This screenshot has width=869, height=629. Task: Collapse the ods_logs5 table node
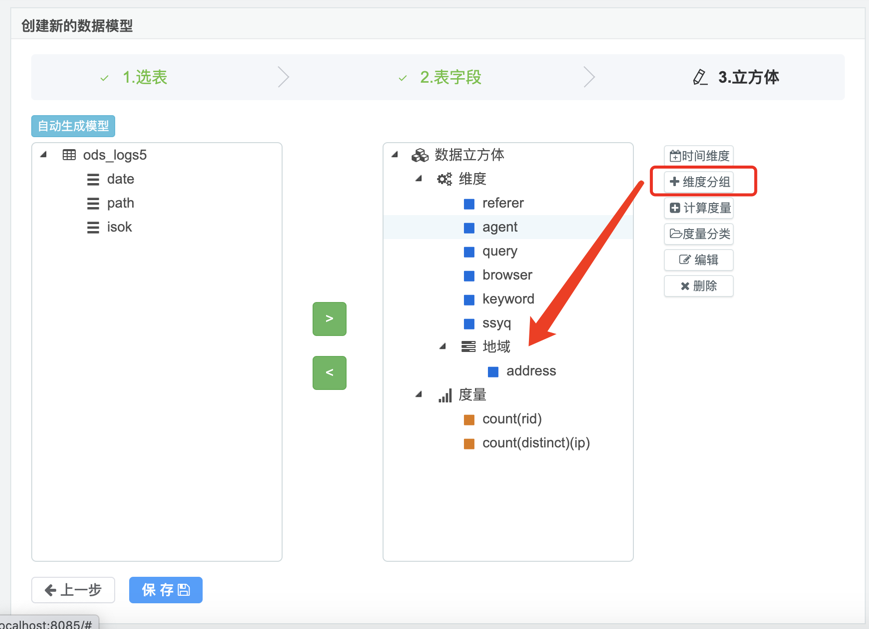point(44,155)
